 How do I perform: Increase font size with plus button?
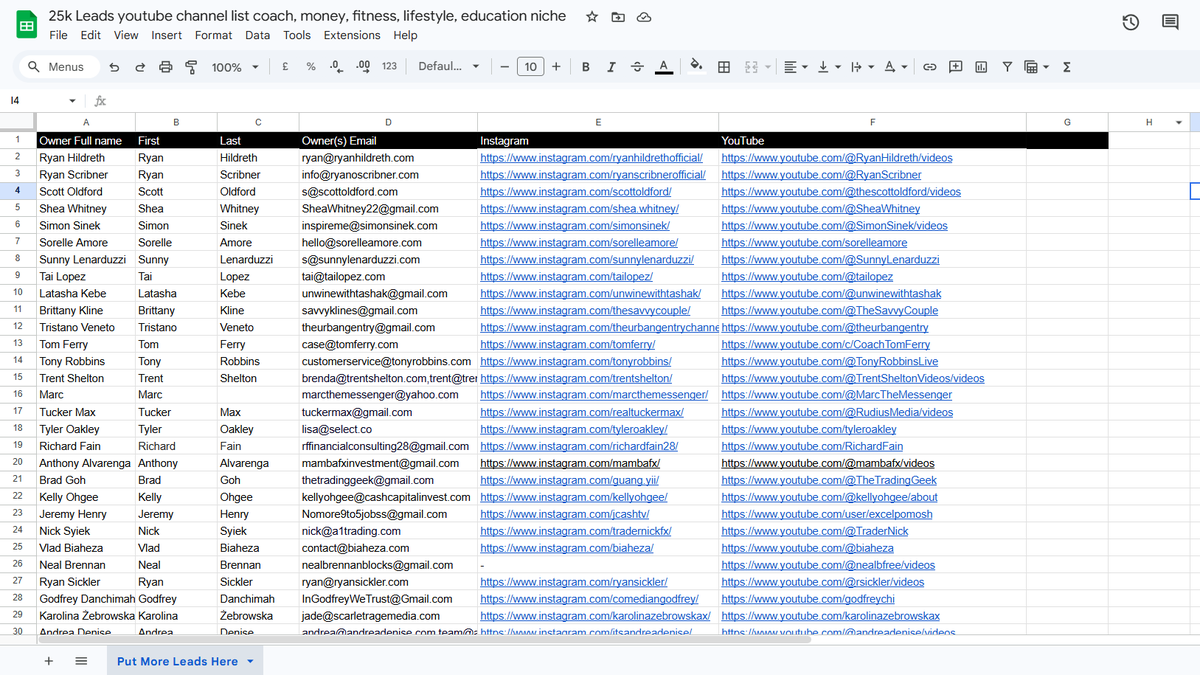pyautogui.click(x=556, y=67)
